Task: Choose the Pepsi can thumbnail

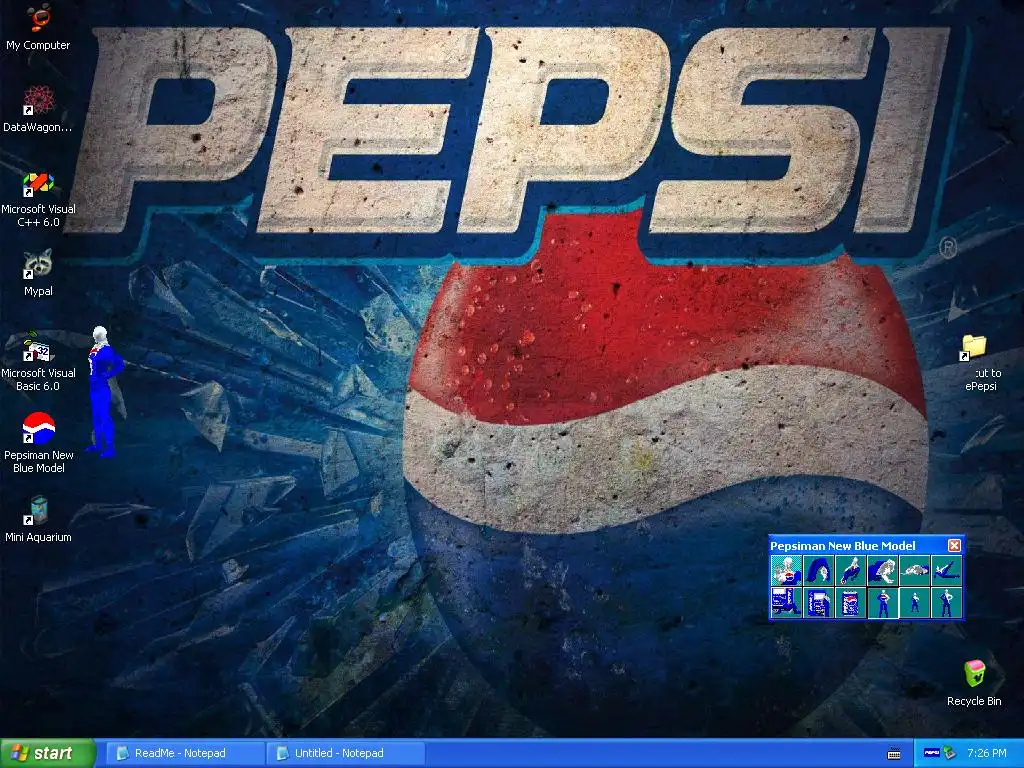Action: point(850,602)
